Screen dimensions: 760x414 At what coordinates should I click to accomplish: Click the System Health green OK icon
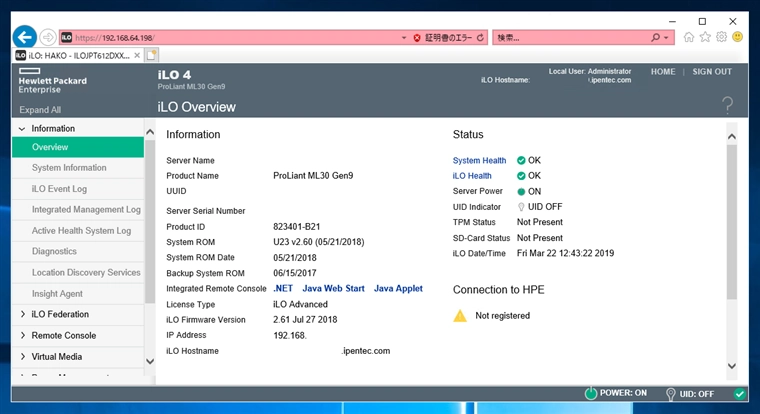click(521, 160)
